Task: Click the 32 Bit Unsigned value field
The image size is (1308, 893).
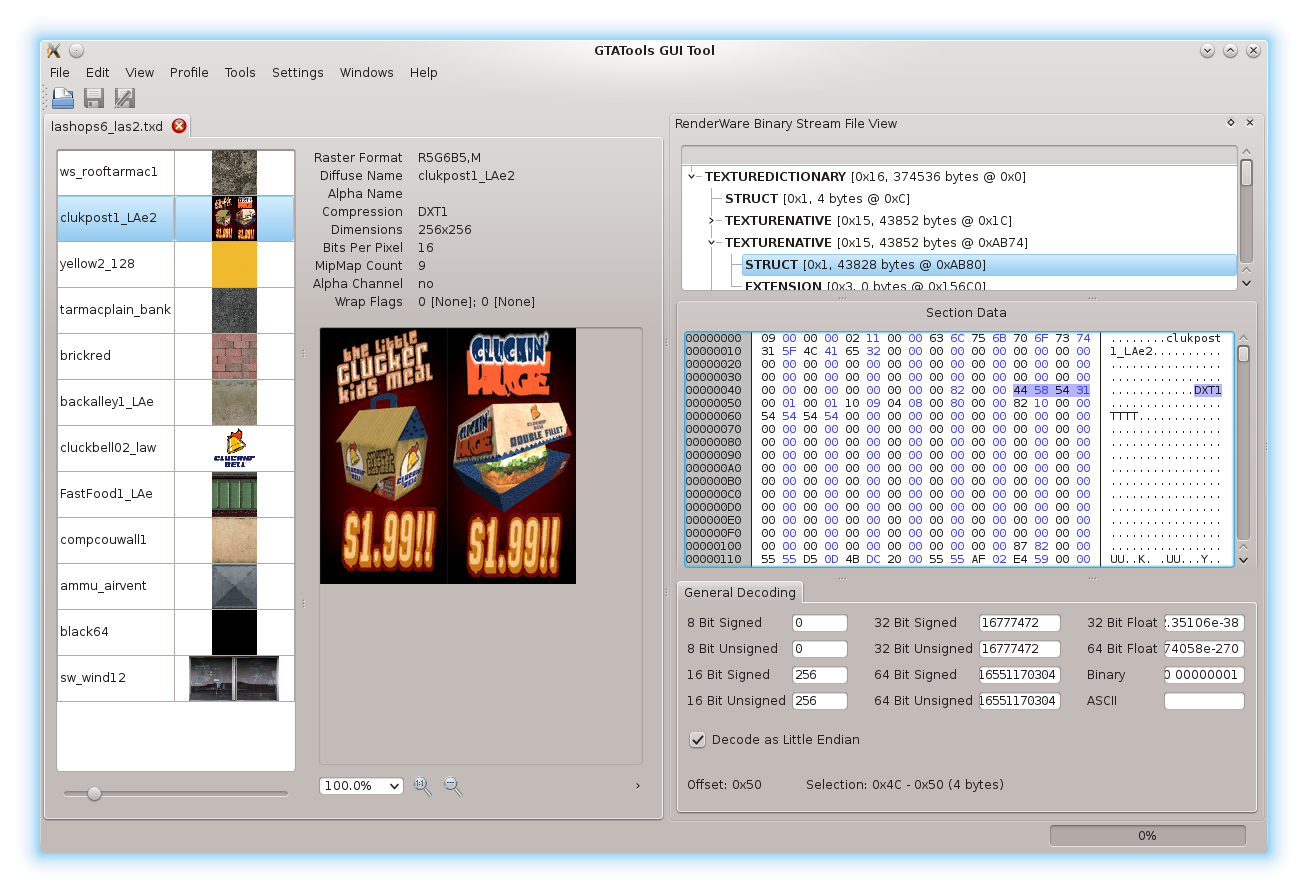Action: pyautogui.click(x=1019, y=649)
